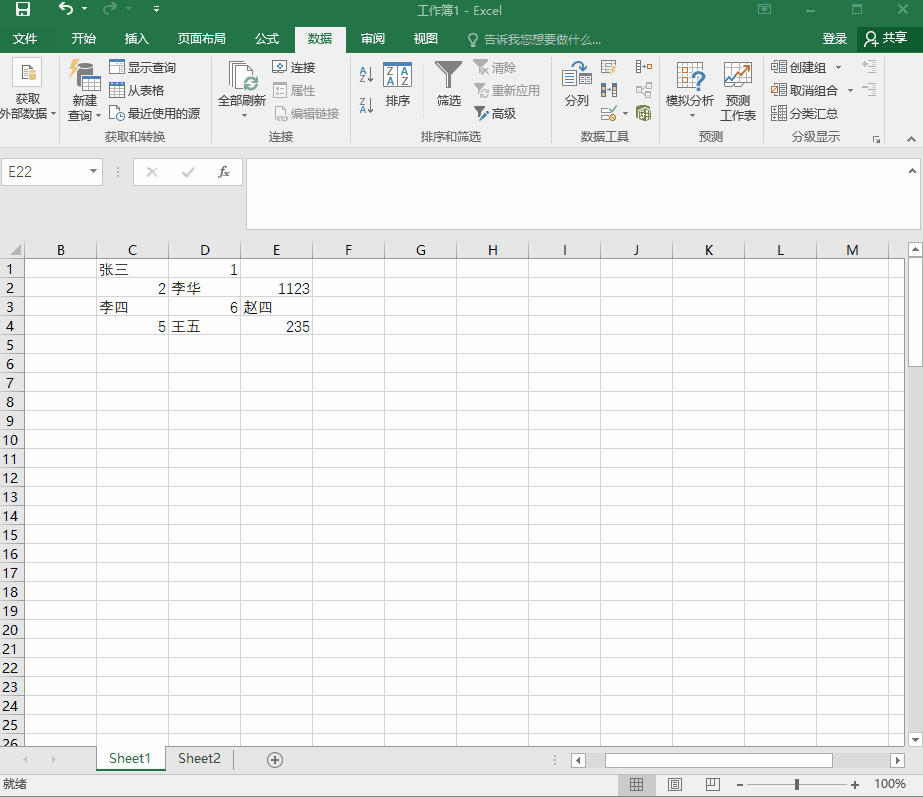923x797 pixels.
Task: Open the 创建组 dropdown arrow
Action: (839, 68)
